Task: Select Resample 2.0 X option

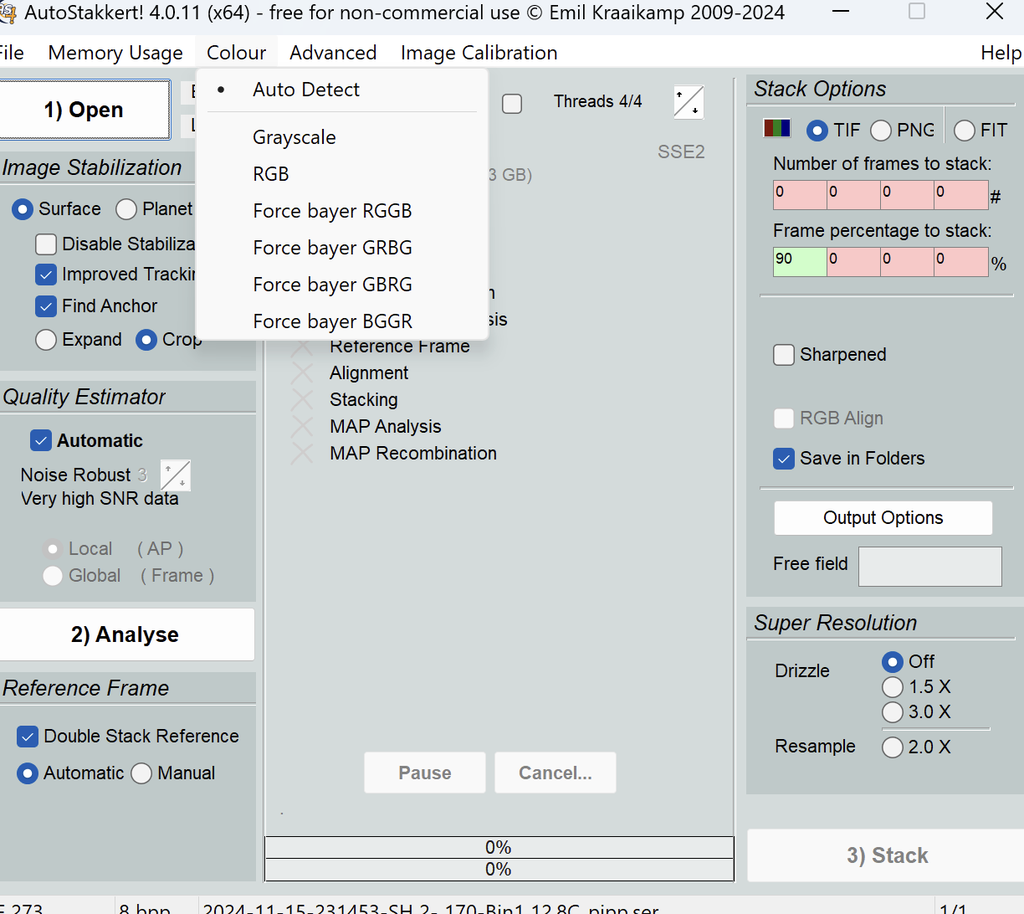Action: tap(892, 747)
